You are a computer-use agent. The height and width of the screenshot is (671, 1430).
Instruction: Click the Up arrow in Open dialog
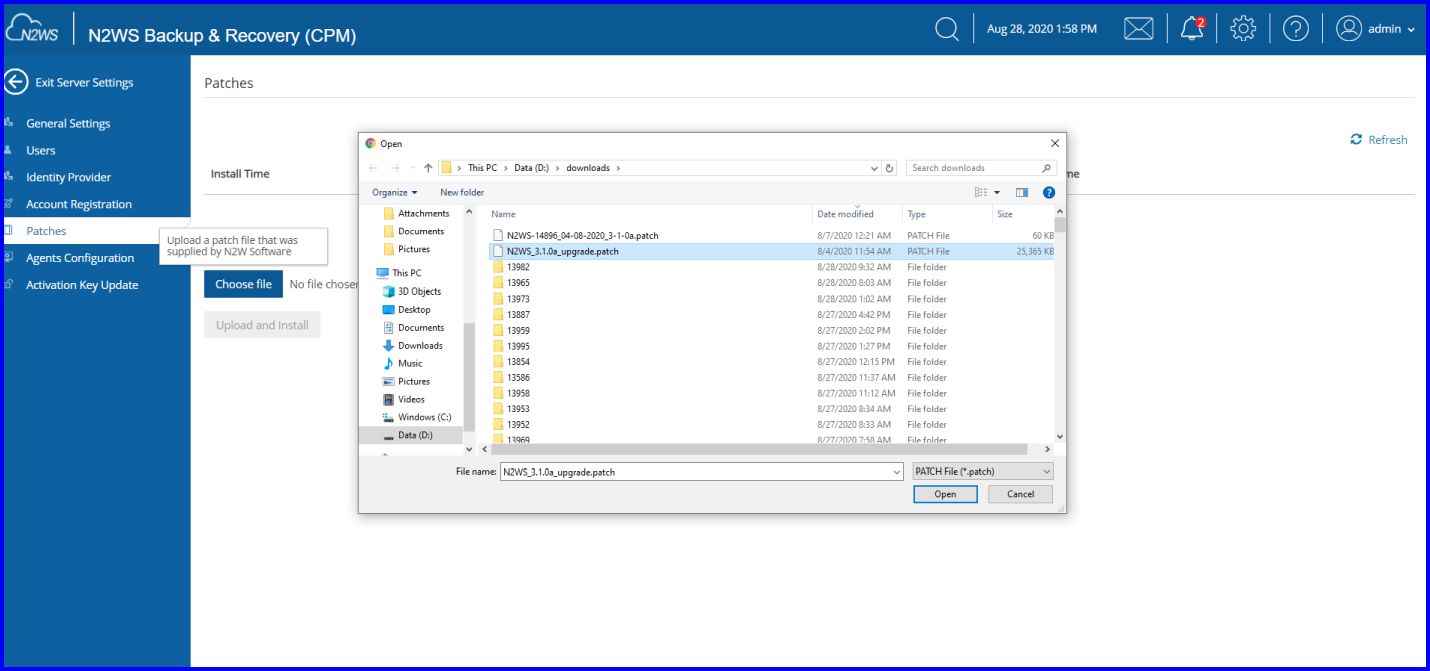(428, 168)
